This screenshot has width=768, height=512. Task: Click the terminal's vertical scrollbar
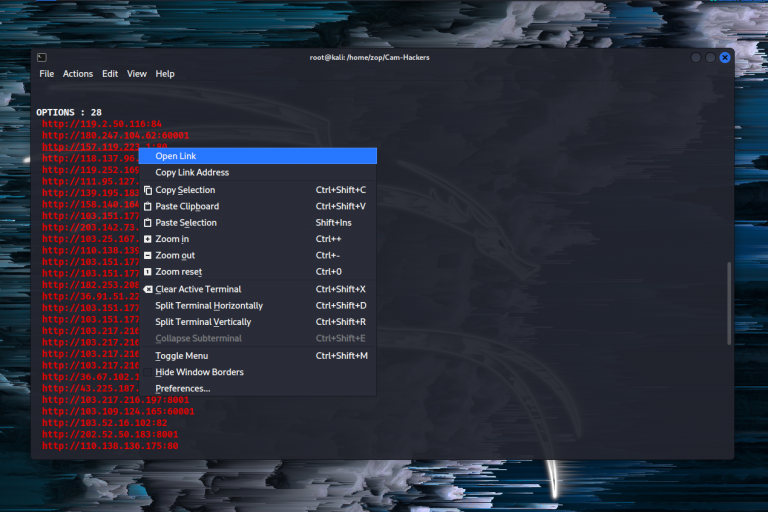tap(729, 304)
